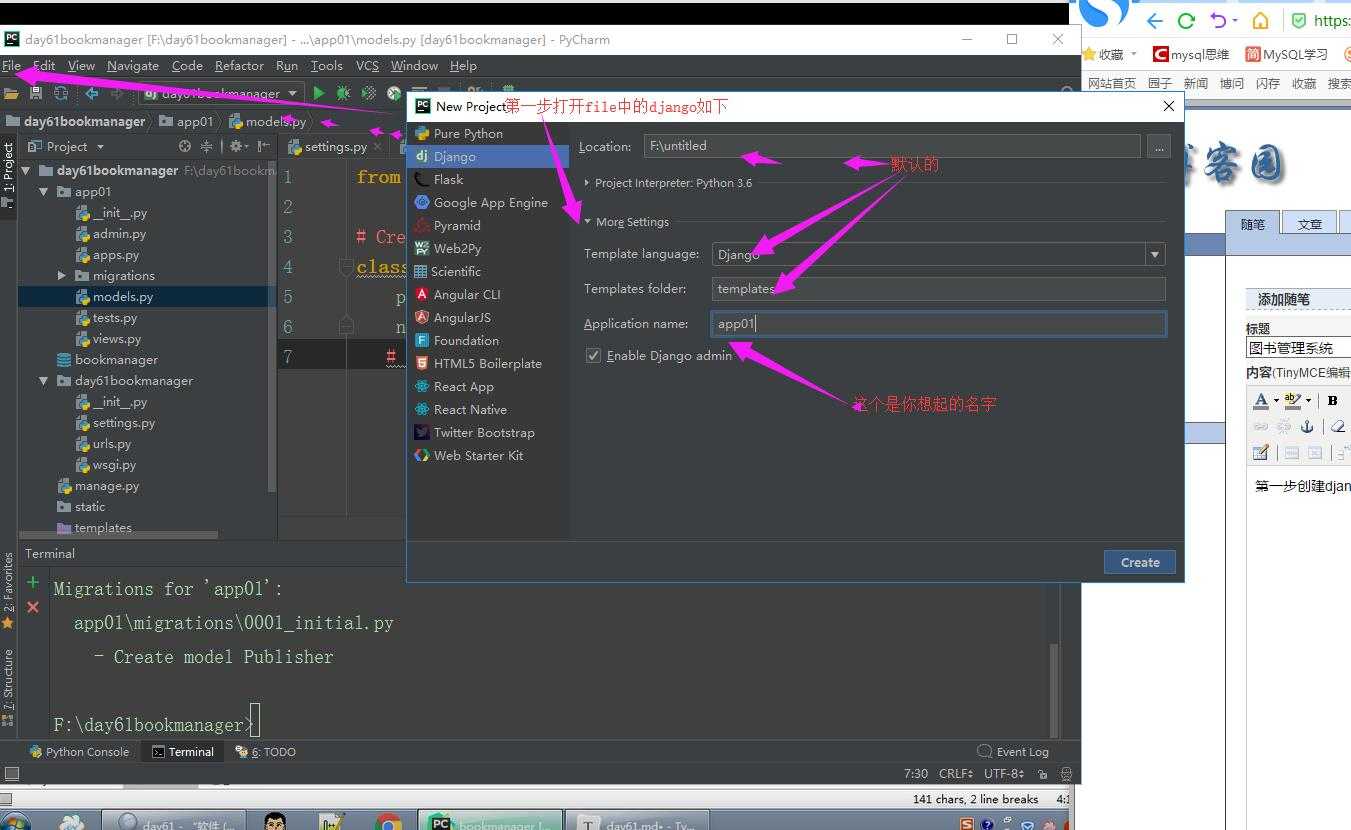
Task: Click the Open folder toolbar icon in PyCharm
Action: point(11,93)
